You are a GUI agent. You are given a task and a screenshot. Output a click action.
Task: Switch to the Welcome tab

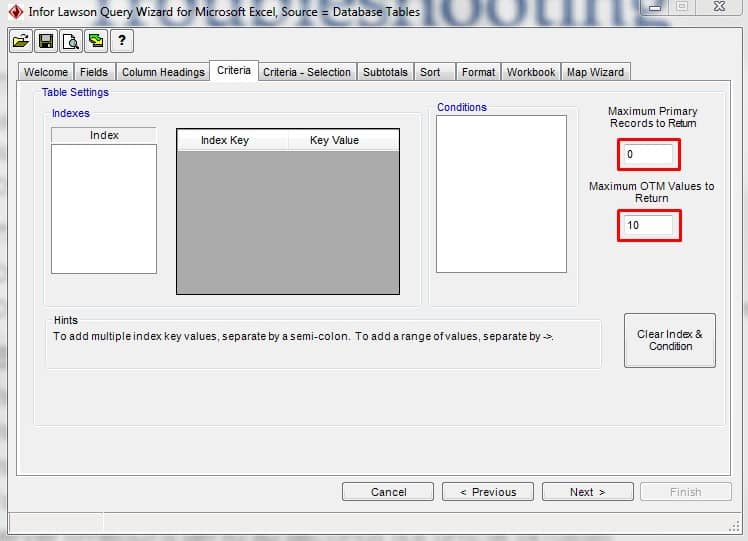46,72
